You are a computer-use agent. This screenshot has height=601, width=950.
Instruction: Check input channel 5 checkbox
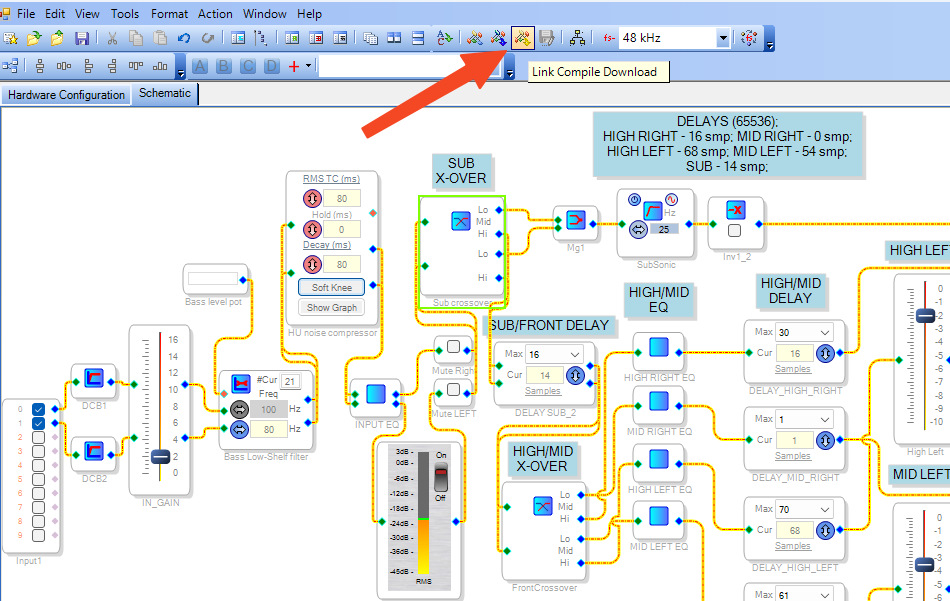[38, 479]
